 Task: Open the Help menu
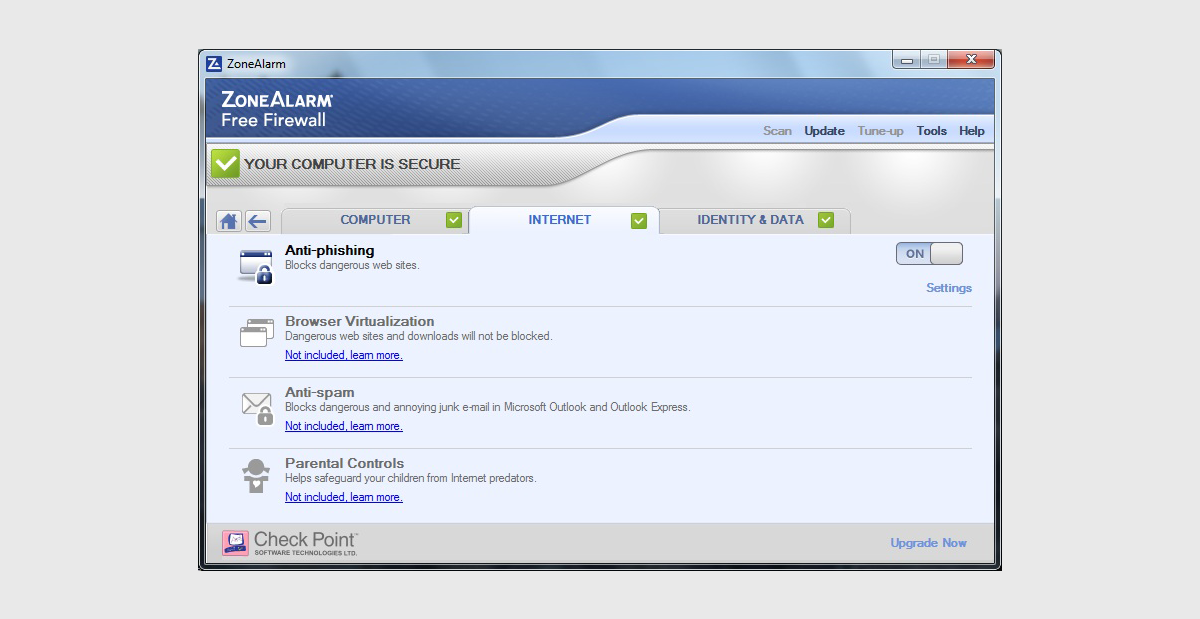coord(972,131)
